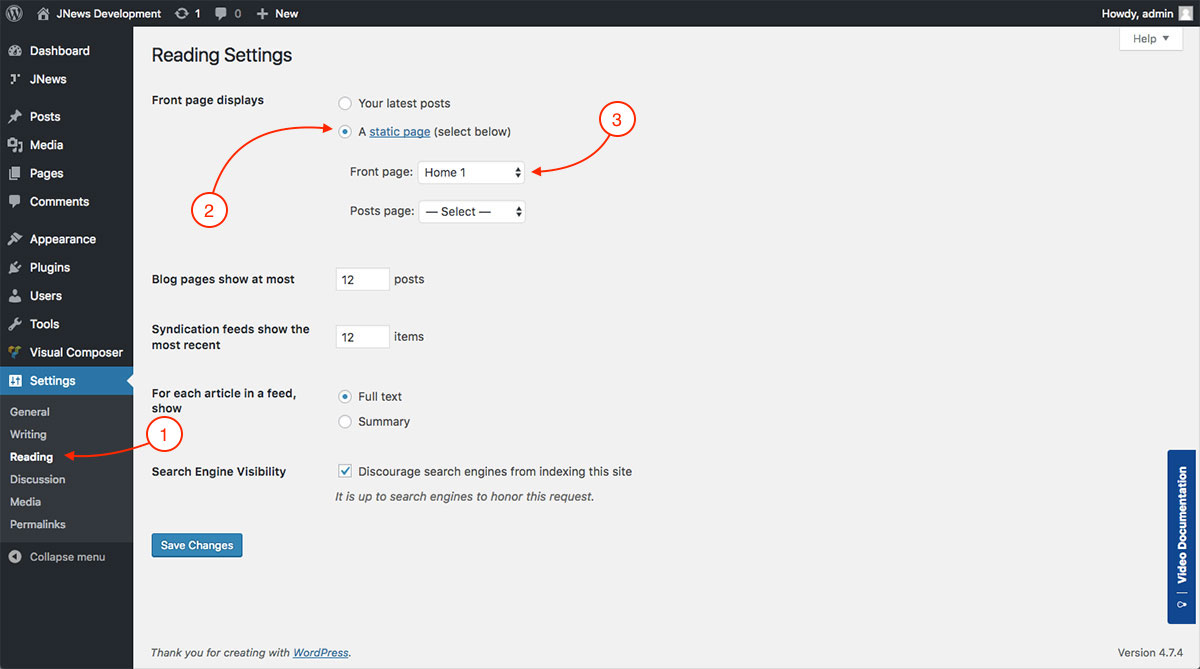1200x669 pixels.
Task: Open Appearance via the paintbrush icon
Action: [x=15, y=240]
